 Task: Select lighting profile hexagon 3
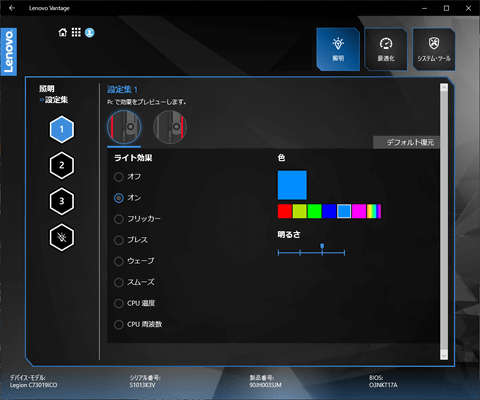coord(62,201)
